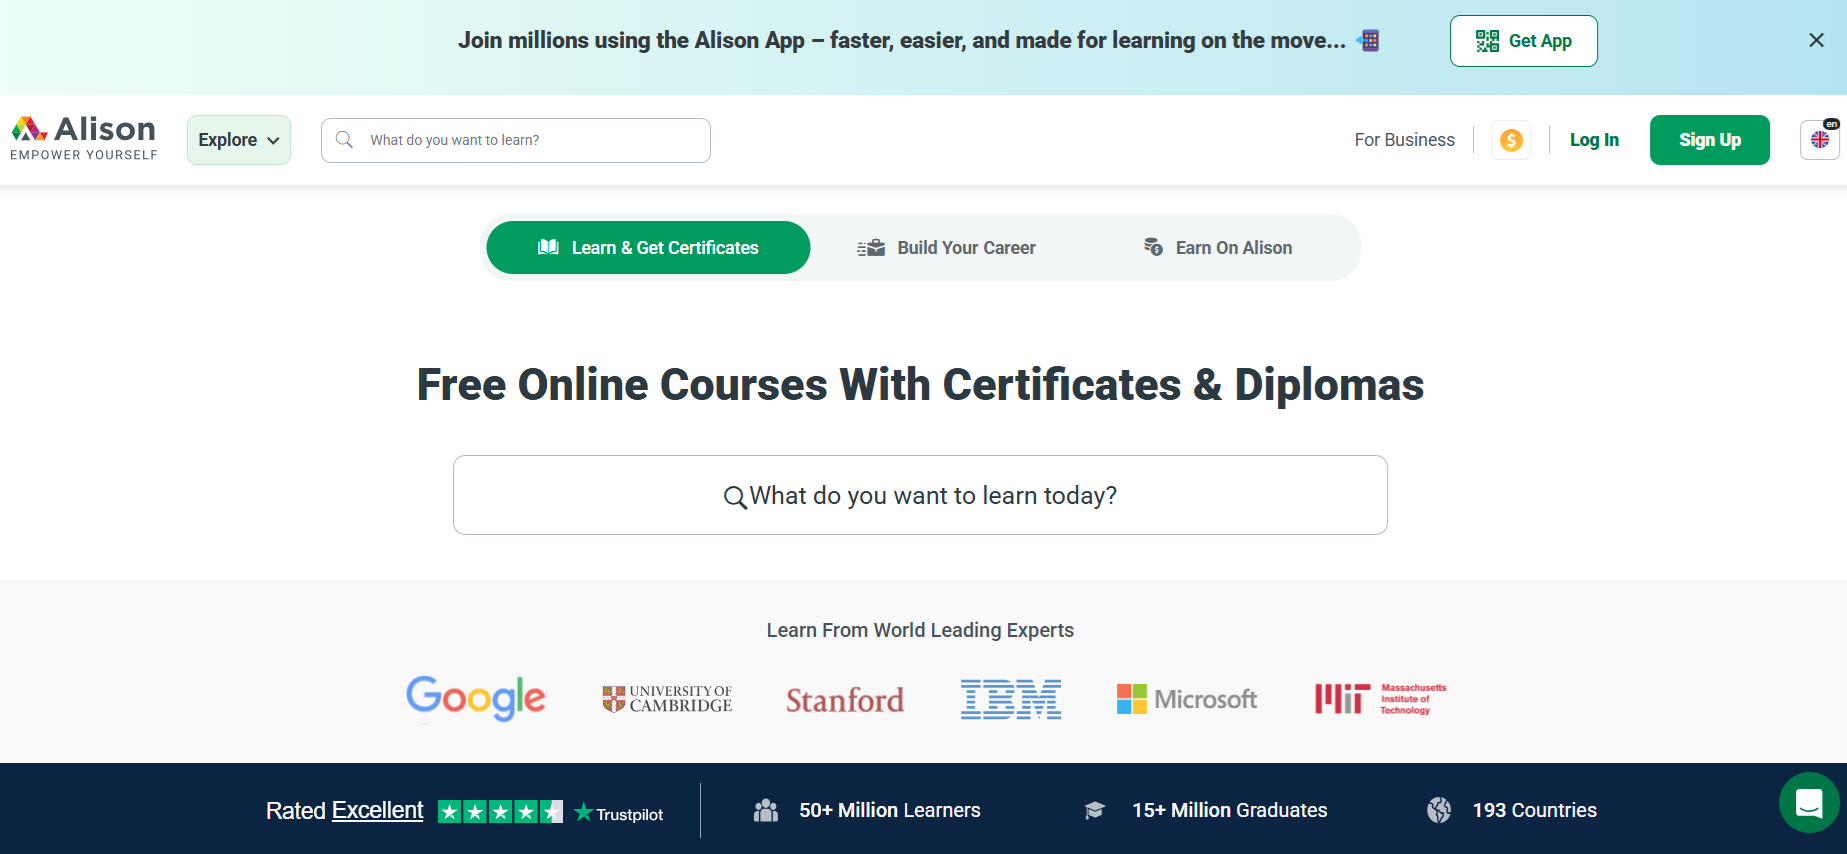
Task: Click the phone emoji in the app banner
Action: click(x=1368, y=41)
